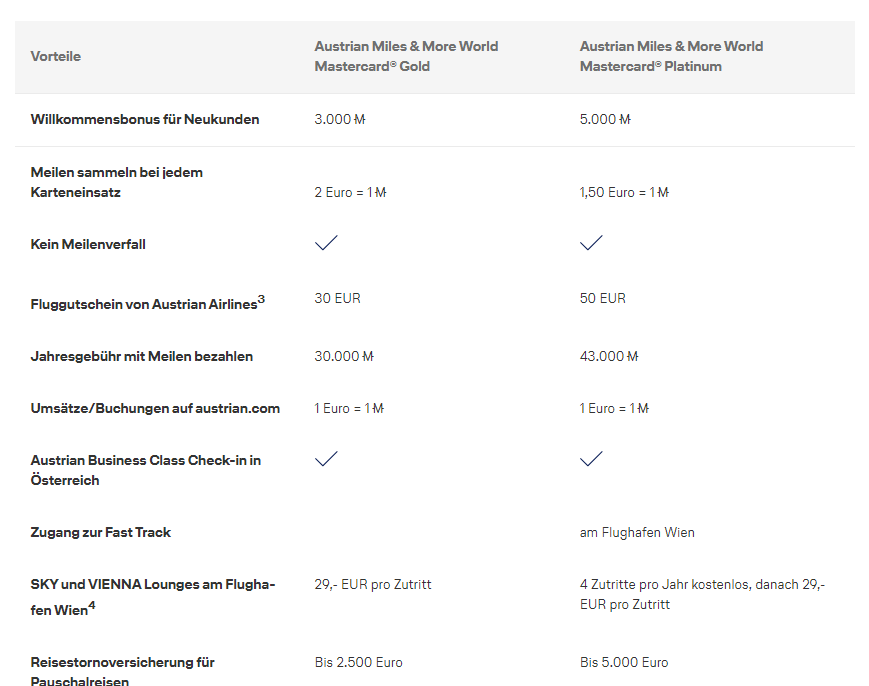The width and height of the screenshot is (869, 686).
Task: Open footnote 4 beside Flughafen Wien lounges
Action: coord(92,604)
